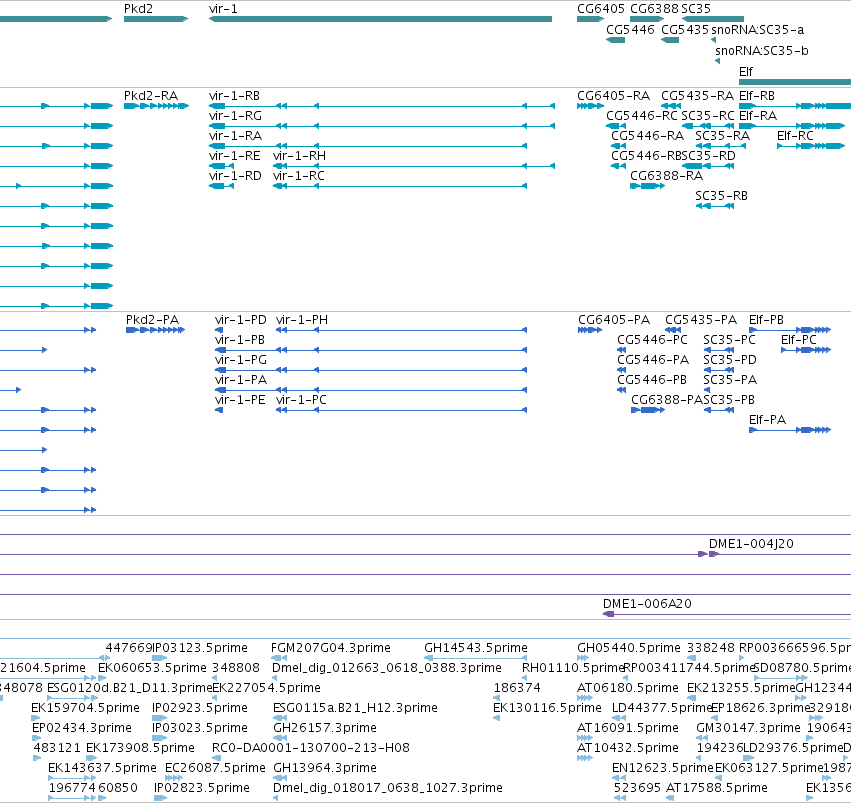The width and height of the screenshot is (851, 803).
Task: Select protein label Elf-PC
Action: pyautogui.click(x=799, y=340)
